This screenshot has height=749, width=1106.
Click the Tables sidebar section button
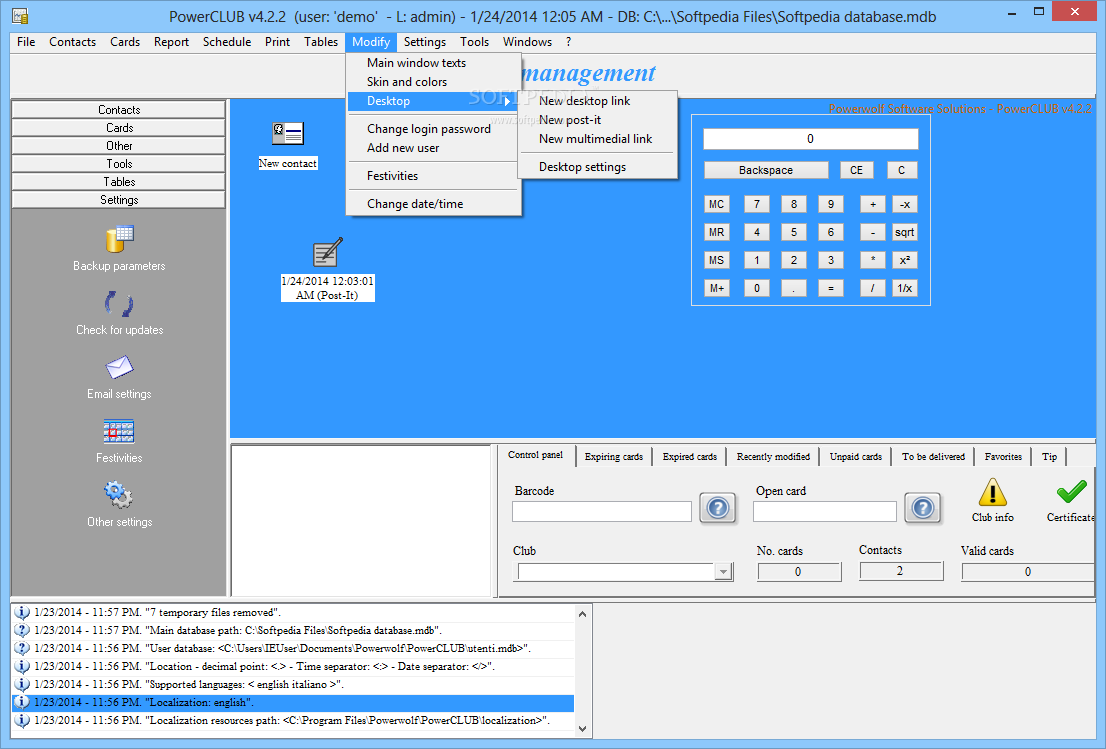118,181
